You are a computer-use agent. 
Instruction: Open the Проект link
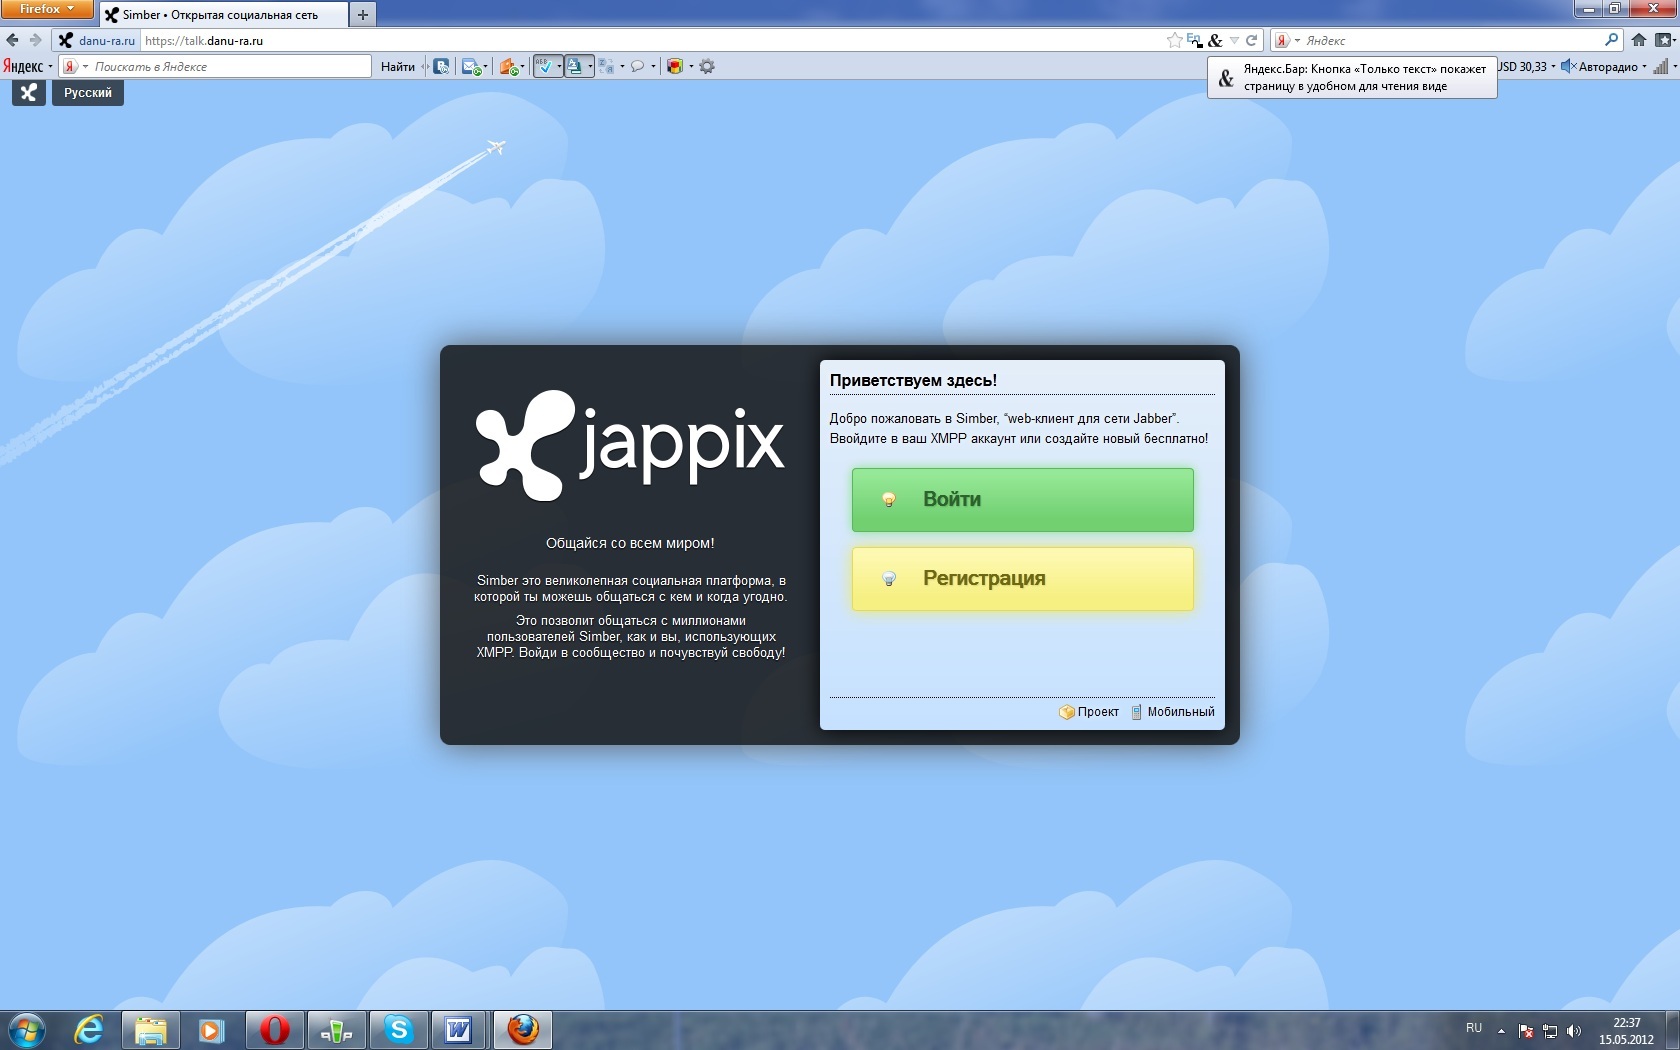coord(1089,712)
